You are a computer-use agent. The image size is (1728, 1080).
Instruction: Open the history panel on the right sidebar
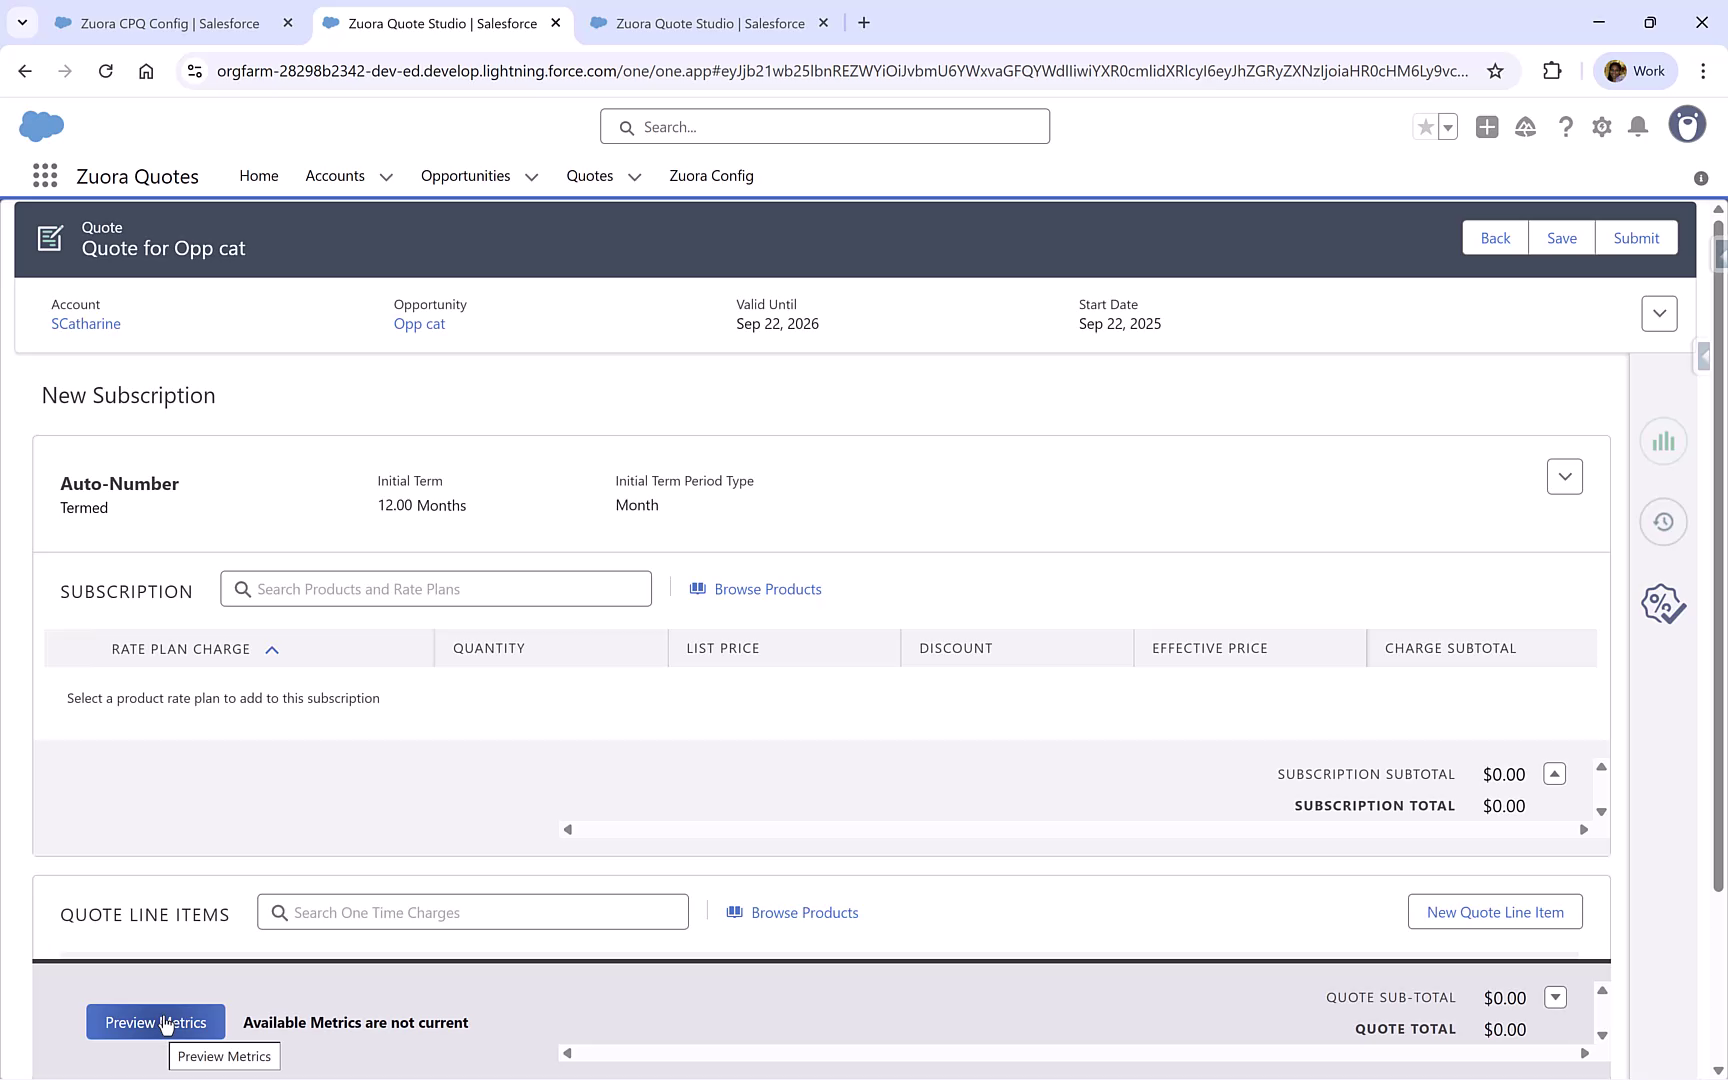[1663, 521]
